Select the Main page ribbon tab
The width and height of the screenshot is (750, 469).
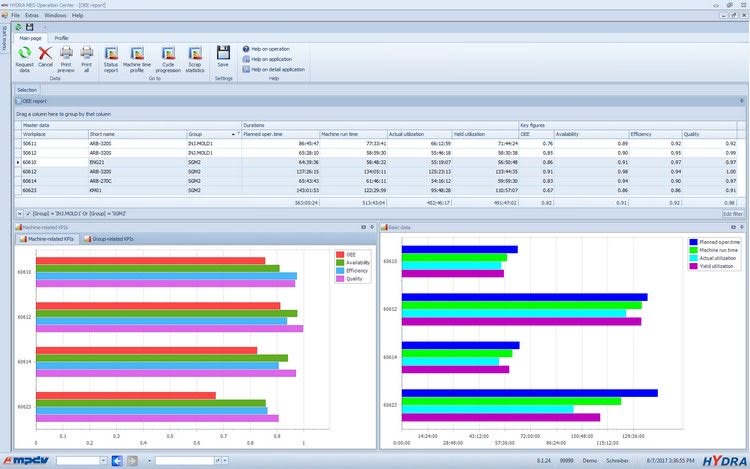pos(31,38)
